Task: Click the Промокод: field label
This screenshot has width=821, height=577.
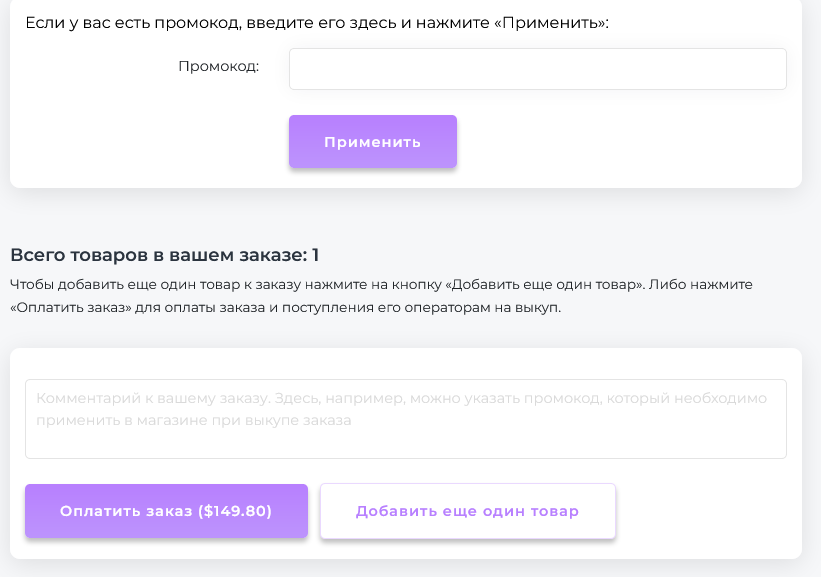Action: [x=218, y=67]
